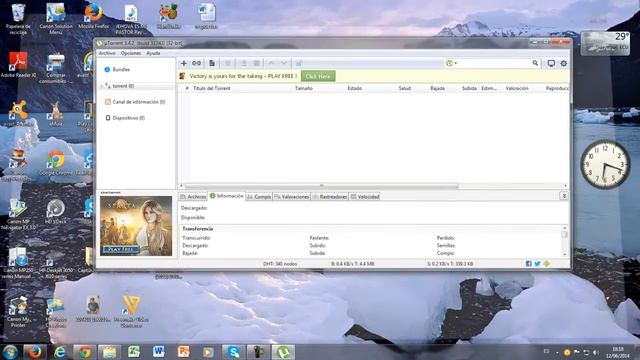Click the Remove torrent trash icon

tap(228, 63)
